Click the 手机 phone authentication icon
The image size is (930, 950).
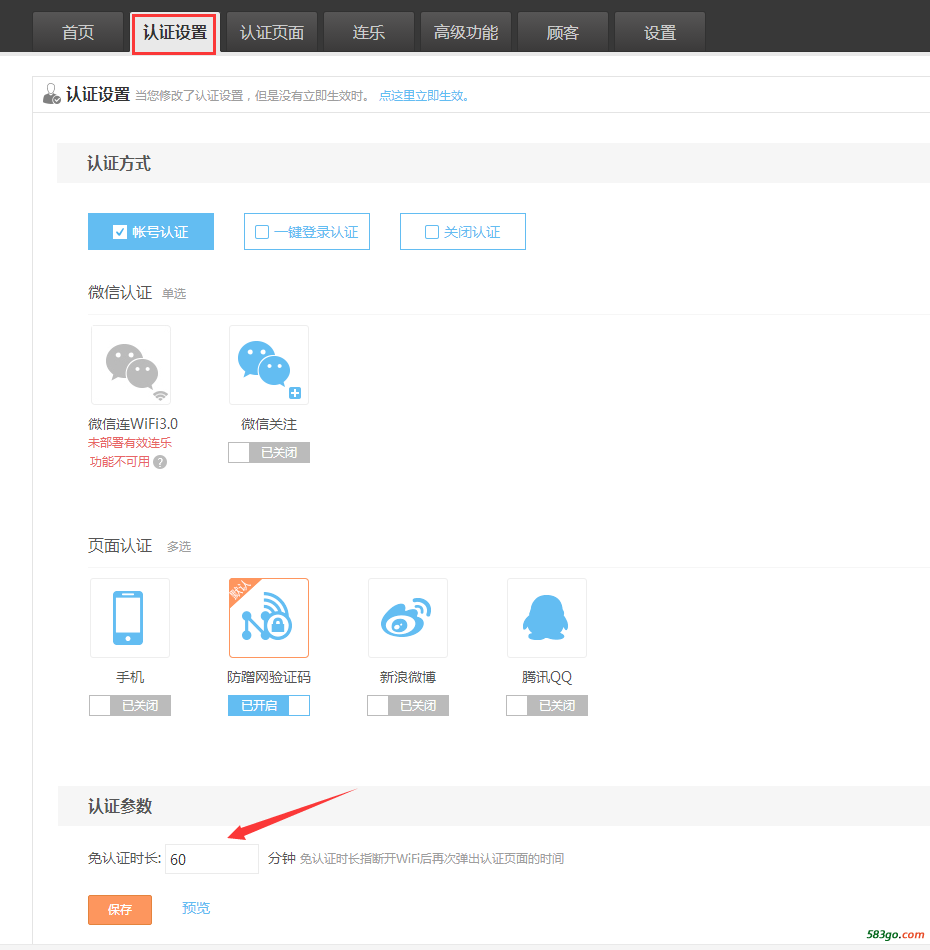pos(130,618)
